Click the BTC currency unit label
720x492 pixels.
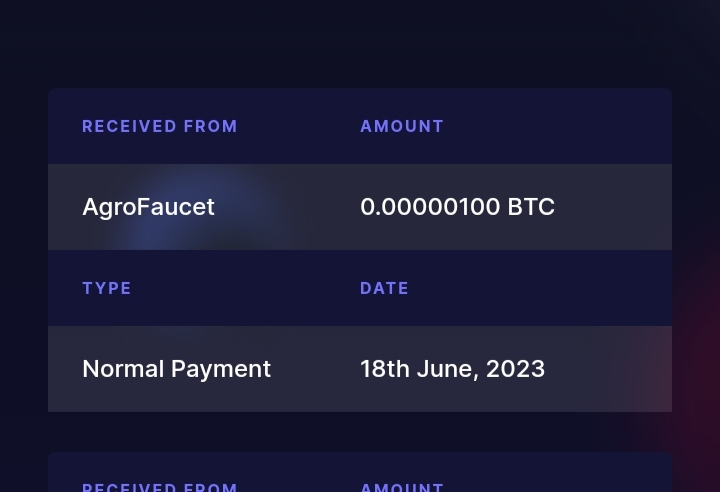point(531,207)
